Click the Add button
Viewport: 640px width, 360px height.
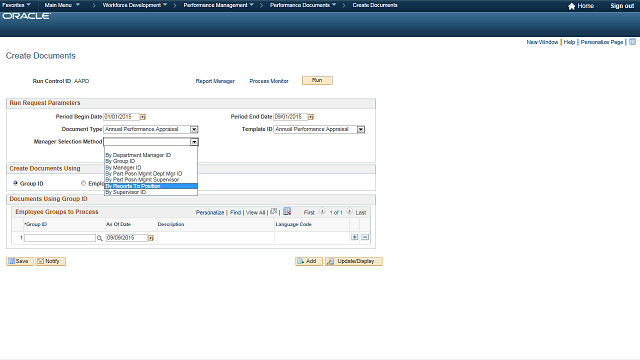[x=309, y=261]
